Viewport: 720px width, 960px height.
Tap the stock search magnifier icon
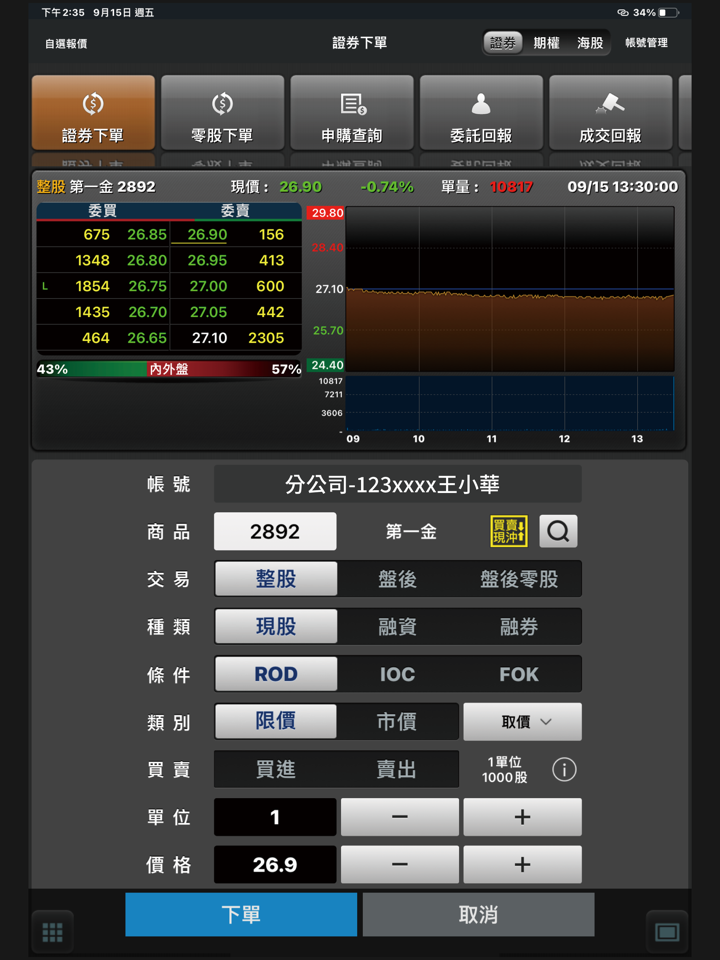[558, 532]
